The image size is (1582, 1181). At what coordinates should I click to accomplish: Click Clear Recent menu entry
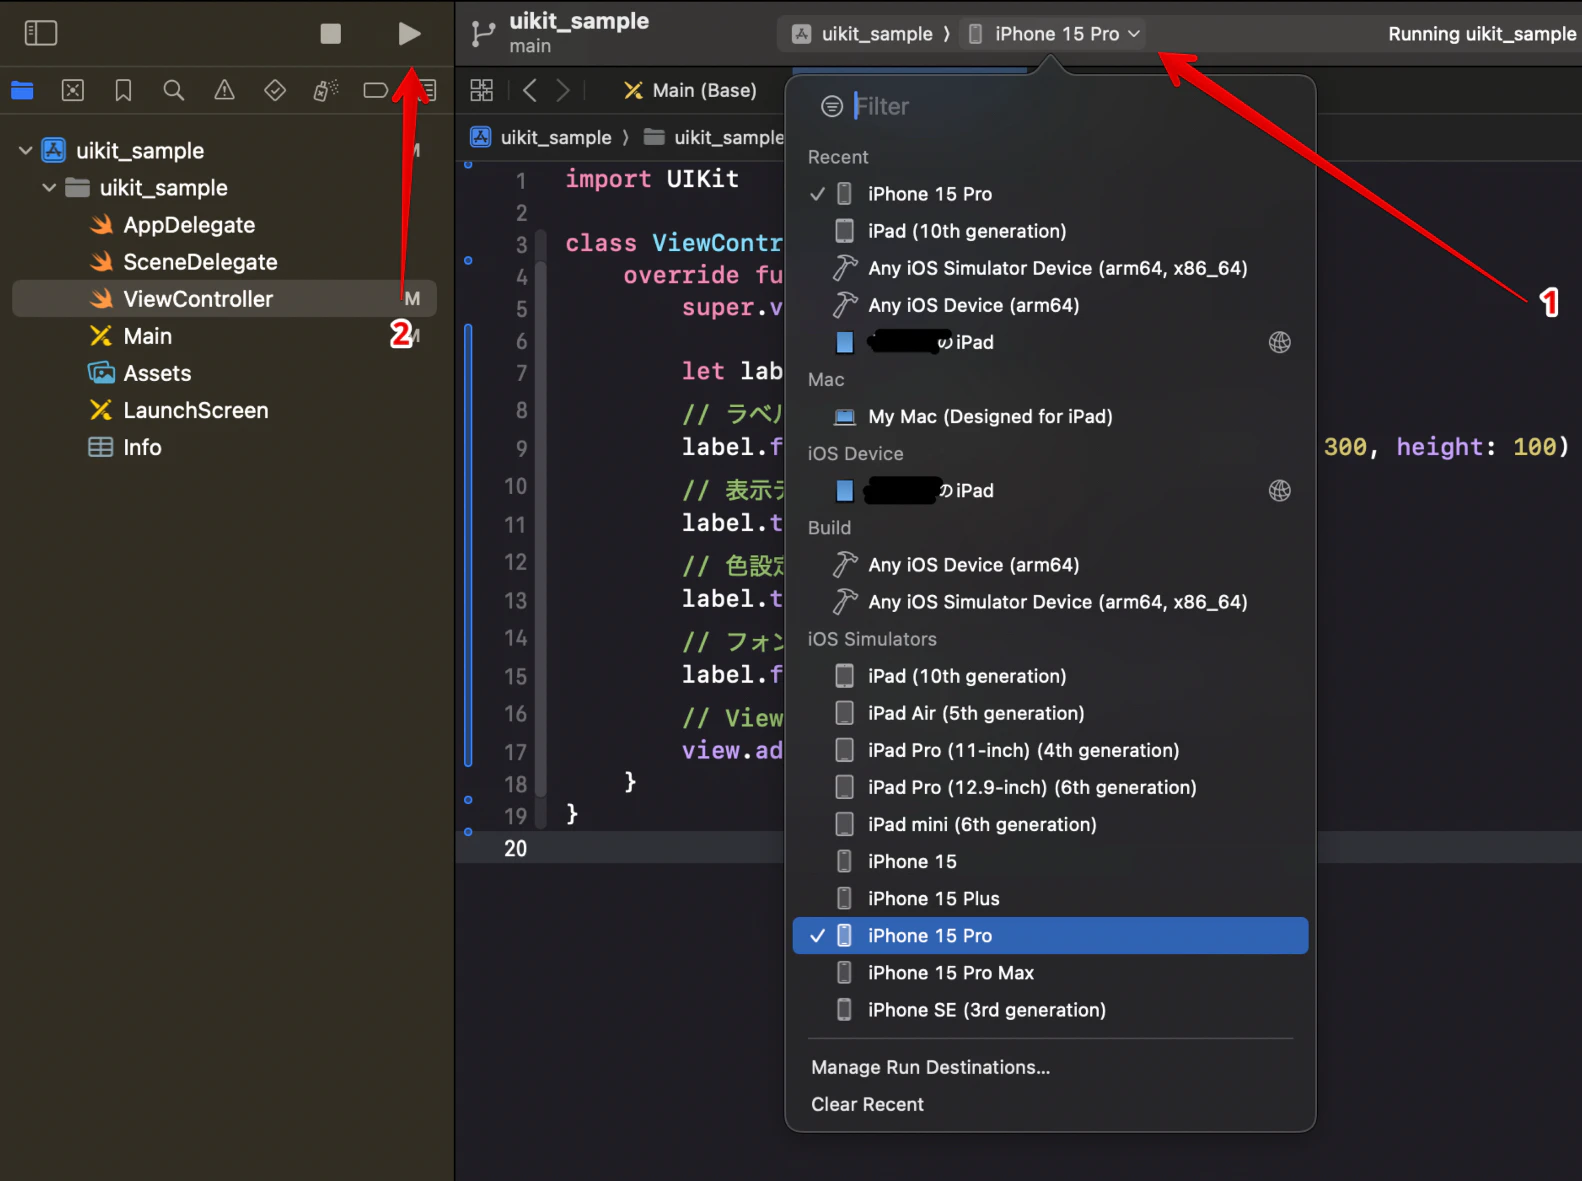[x=867, y=1104]
